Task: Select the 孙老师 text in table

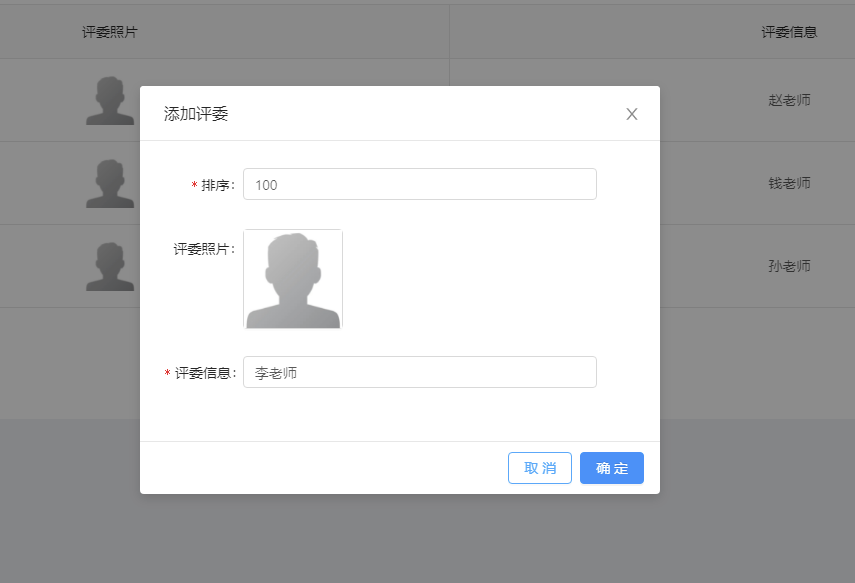Action: [789, 266]
